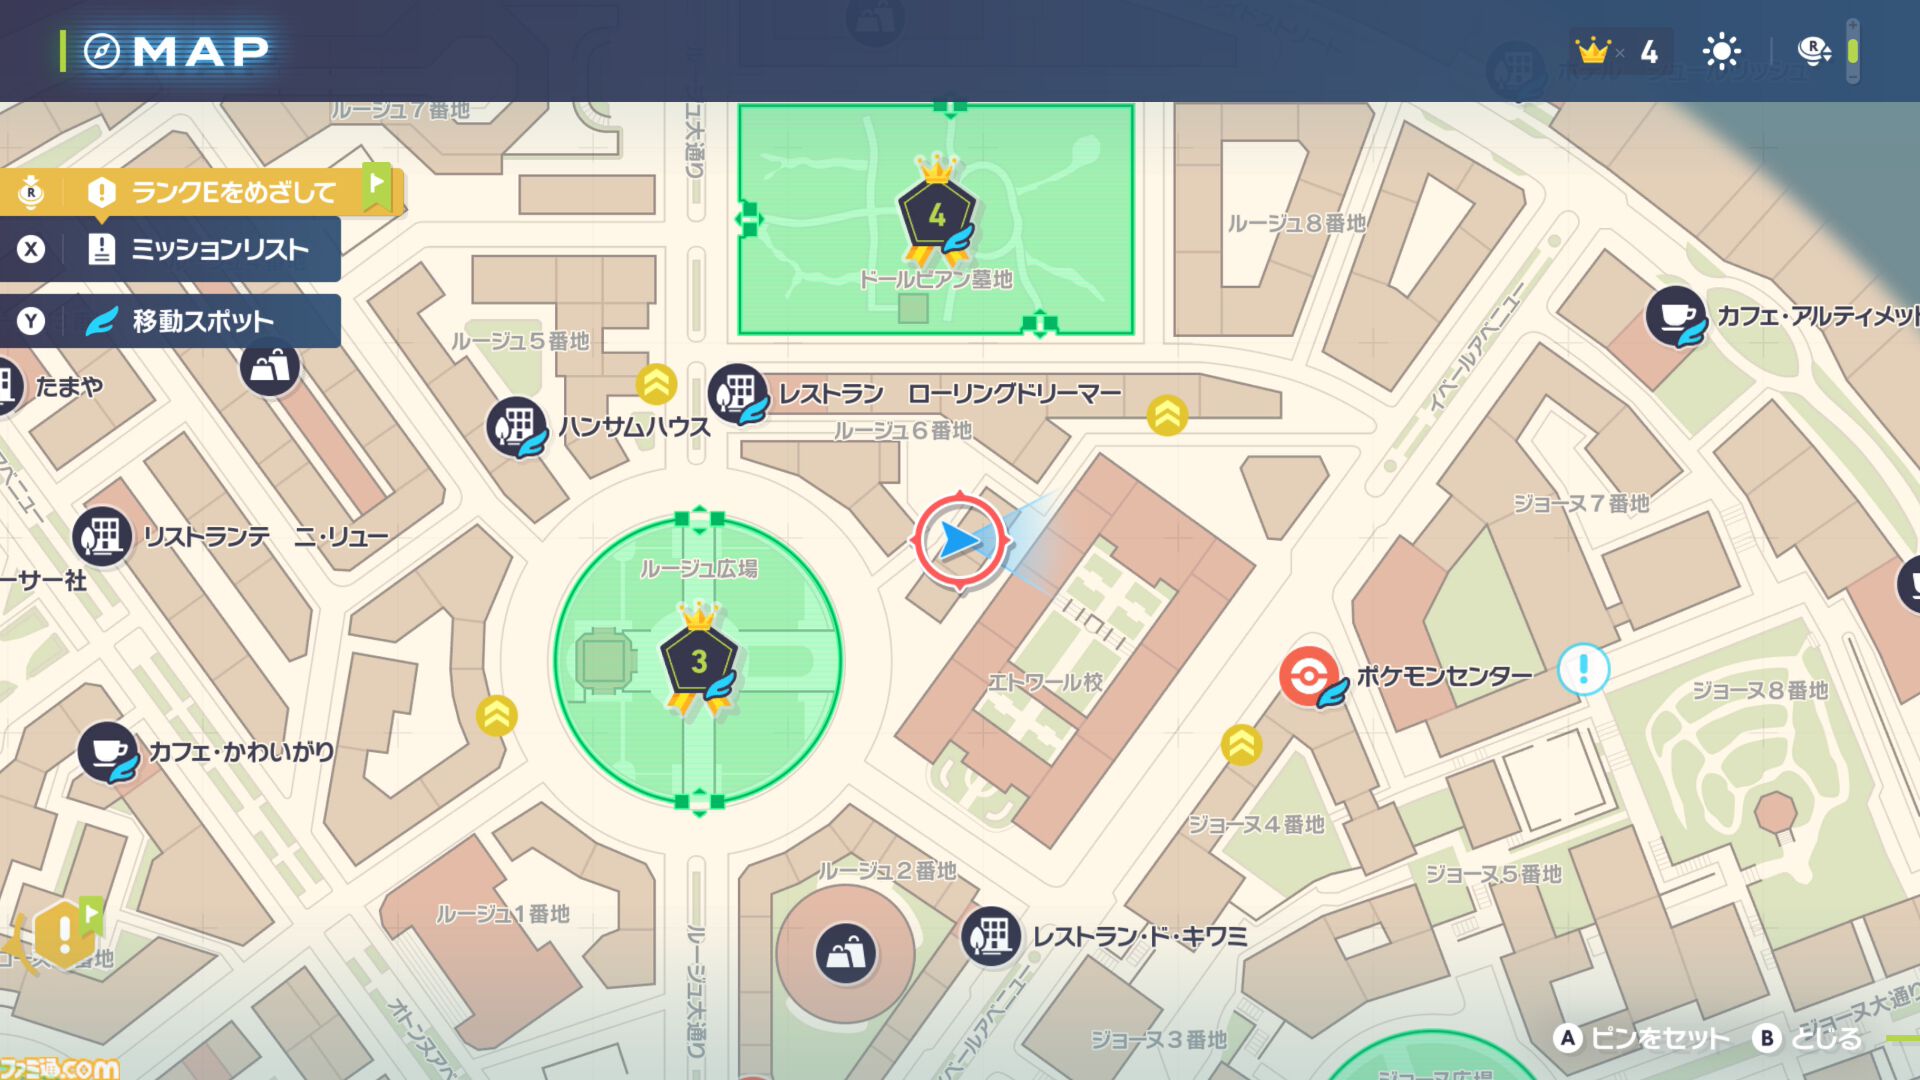Click the yellow chevron marker left of ルージュ広場
Viewport: 1920px width, 1080px height.
point(497,716)
